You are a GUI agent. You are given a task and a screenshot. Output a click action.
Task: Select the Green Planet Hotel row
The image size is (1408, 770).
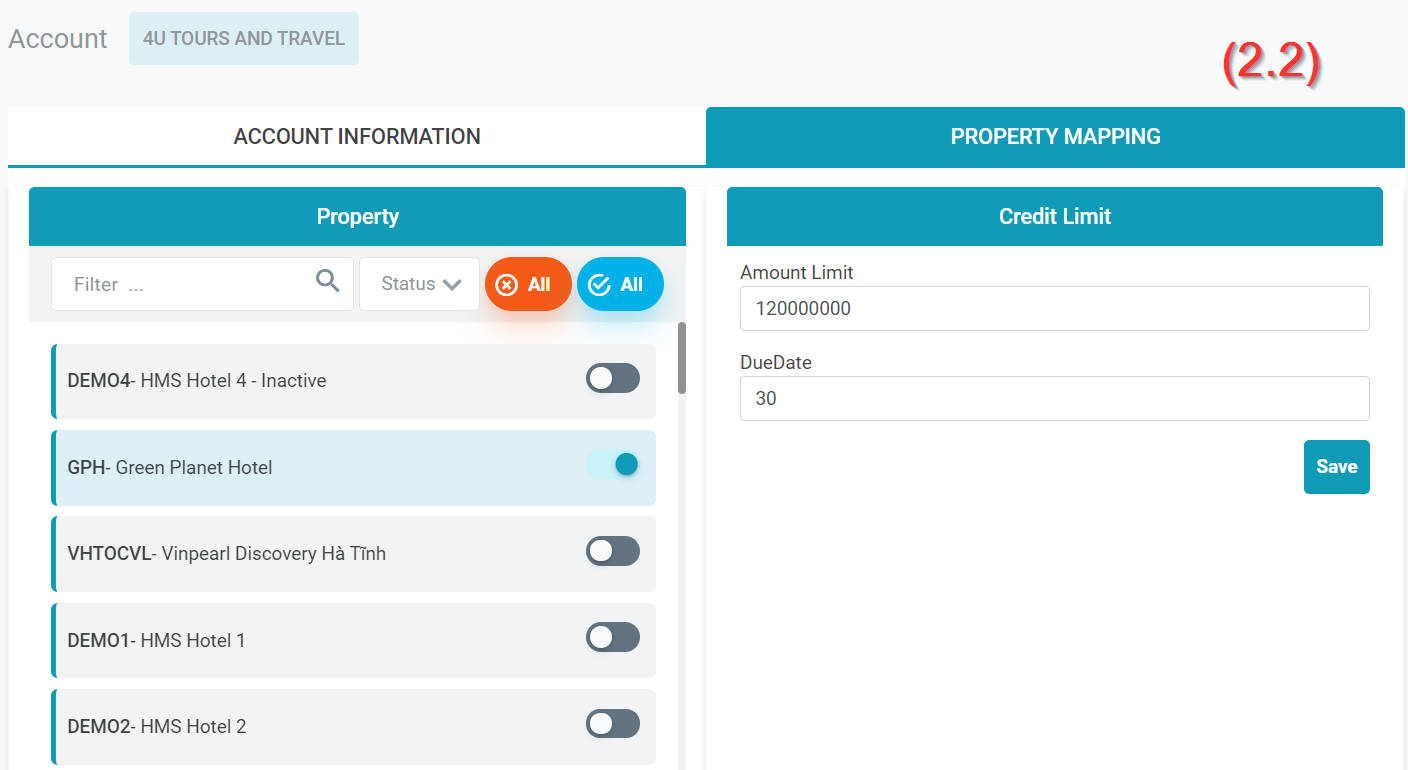coord(300,468)
